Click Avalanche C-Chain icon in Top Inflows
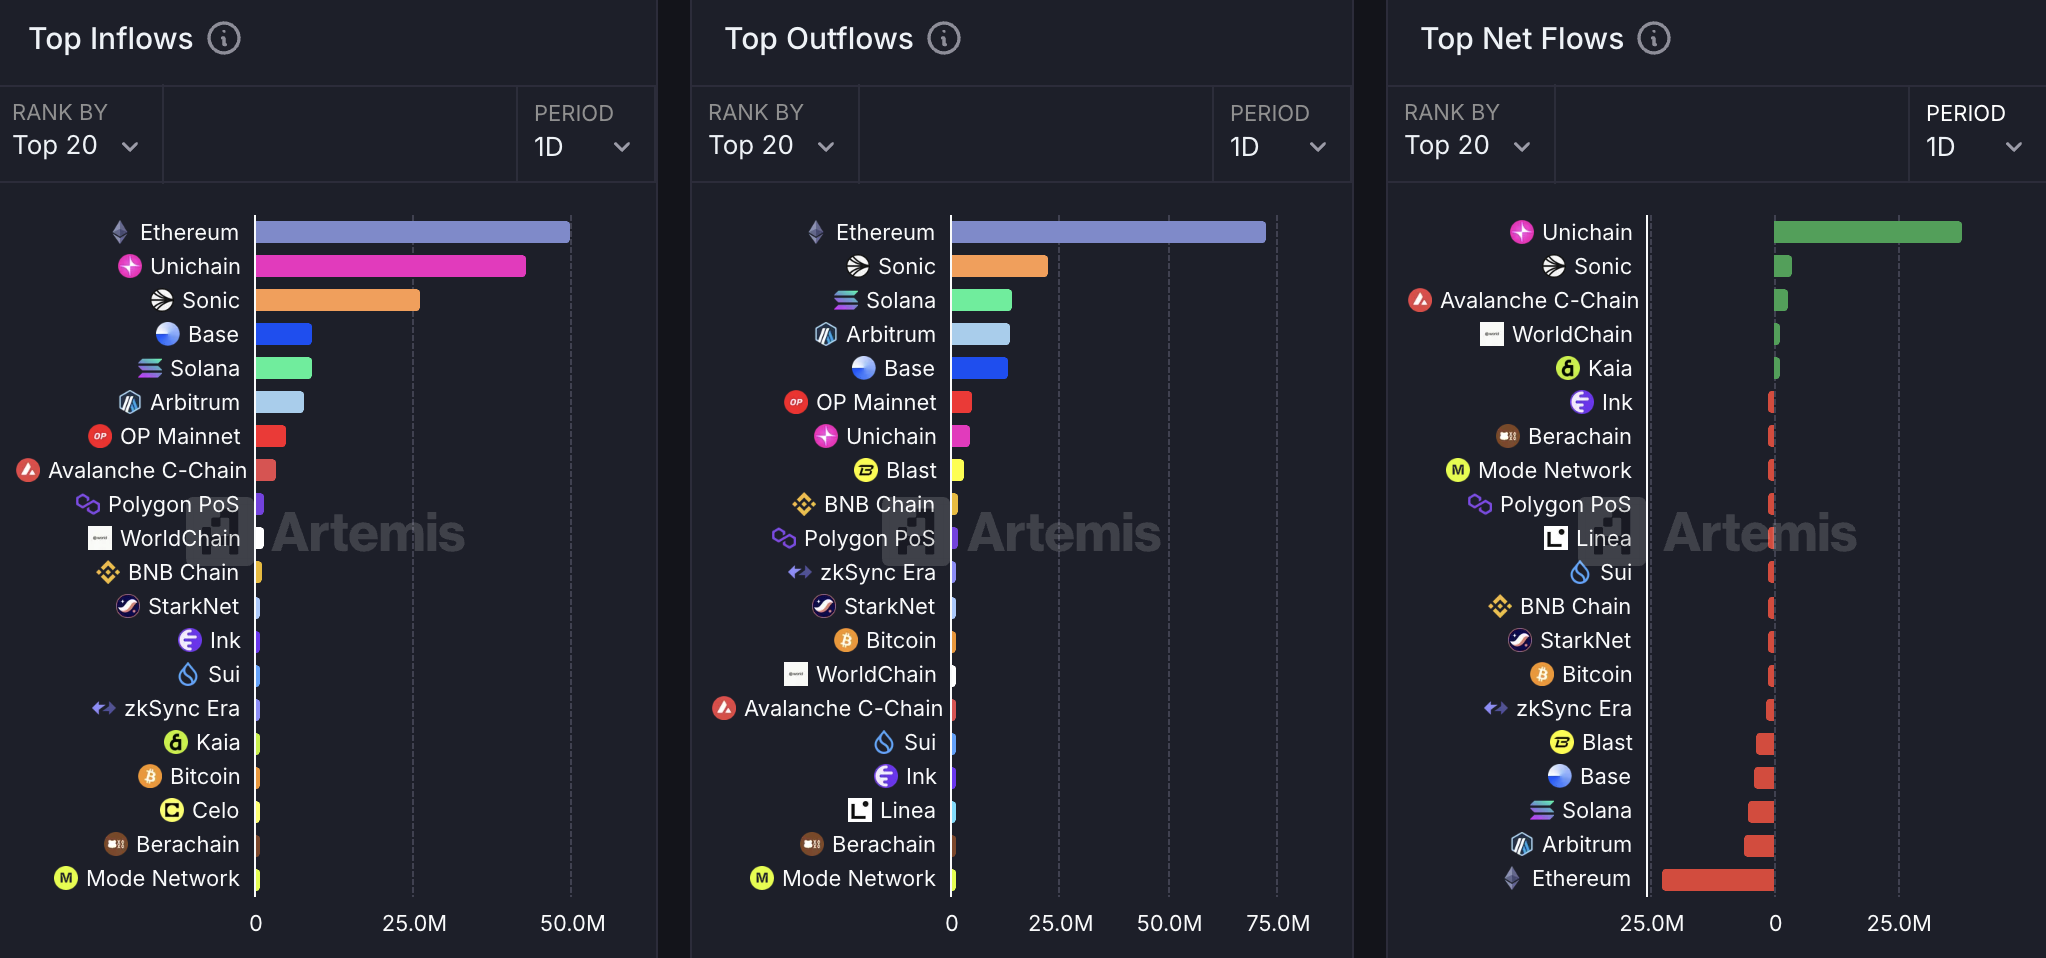This screenshot has width=2046, height=958. pyautogui.click(x=28, y=470)
